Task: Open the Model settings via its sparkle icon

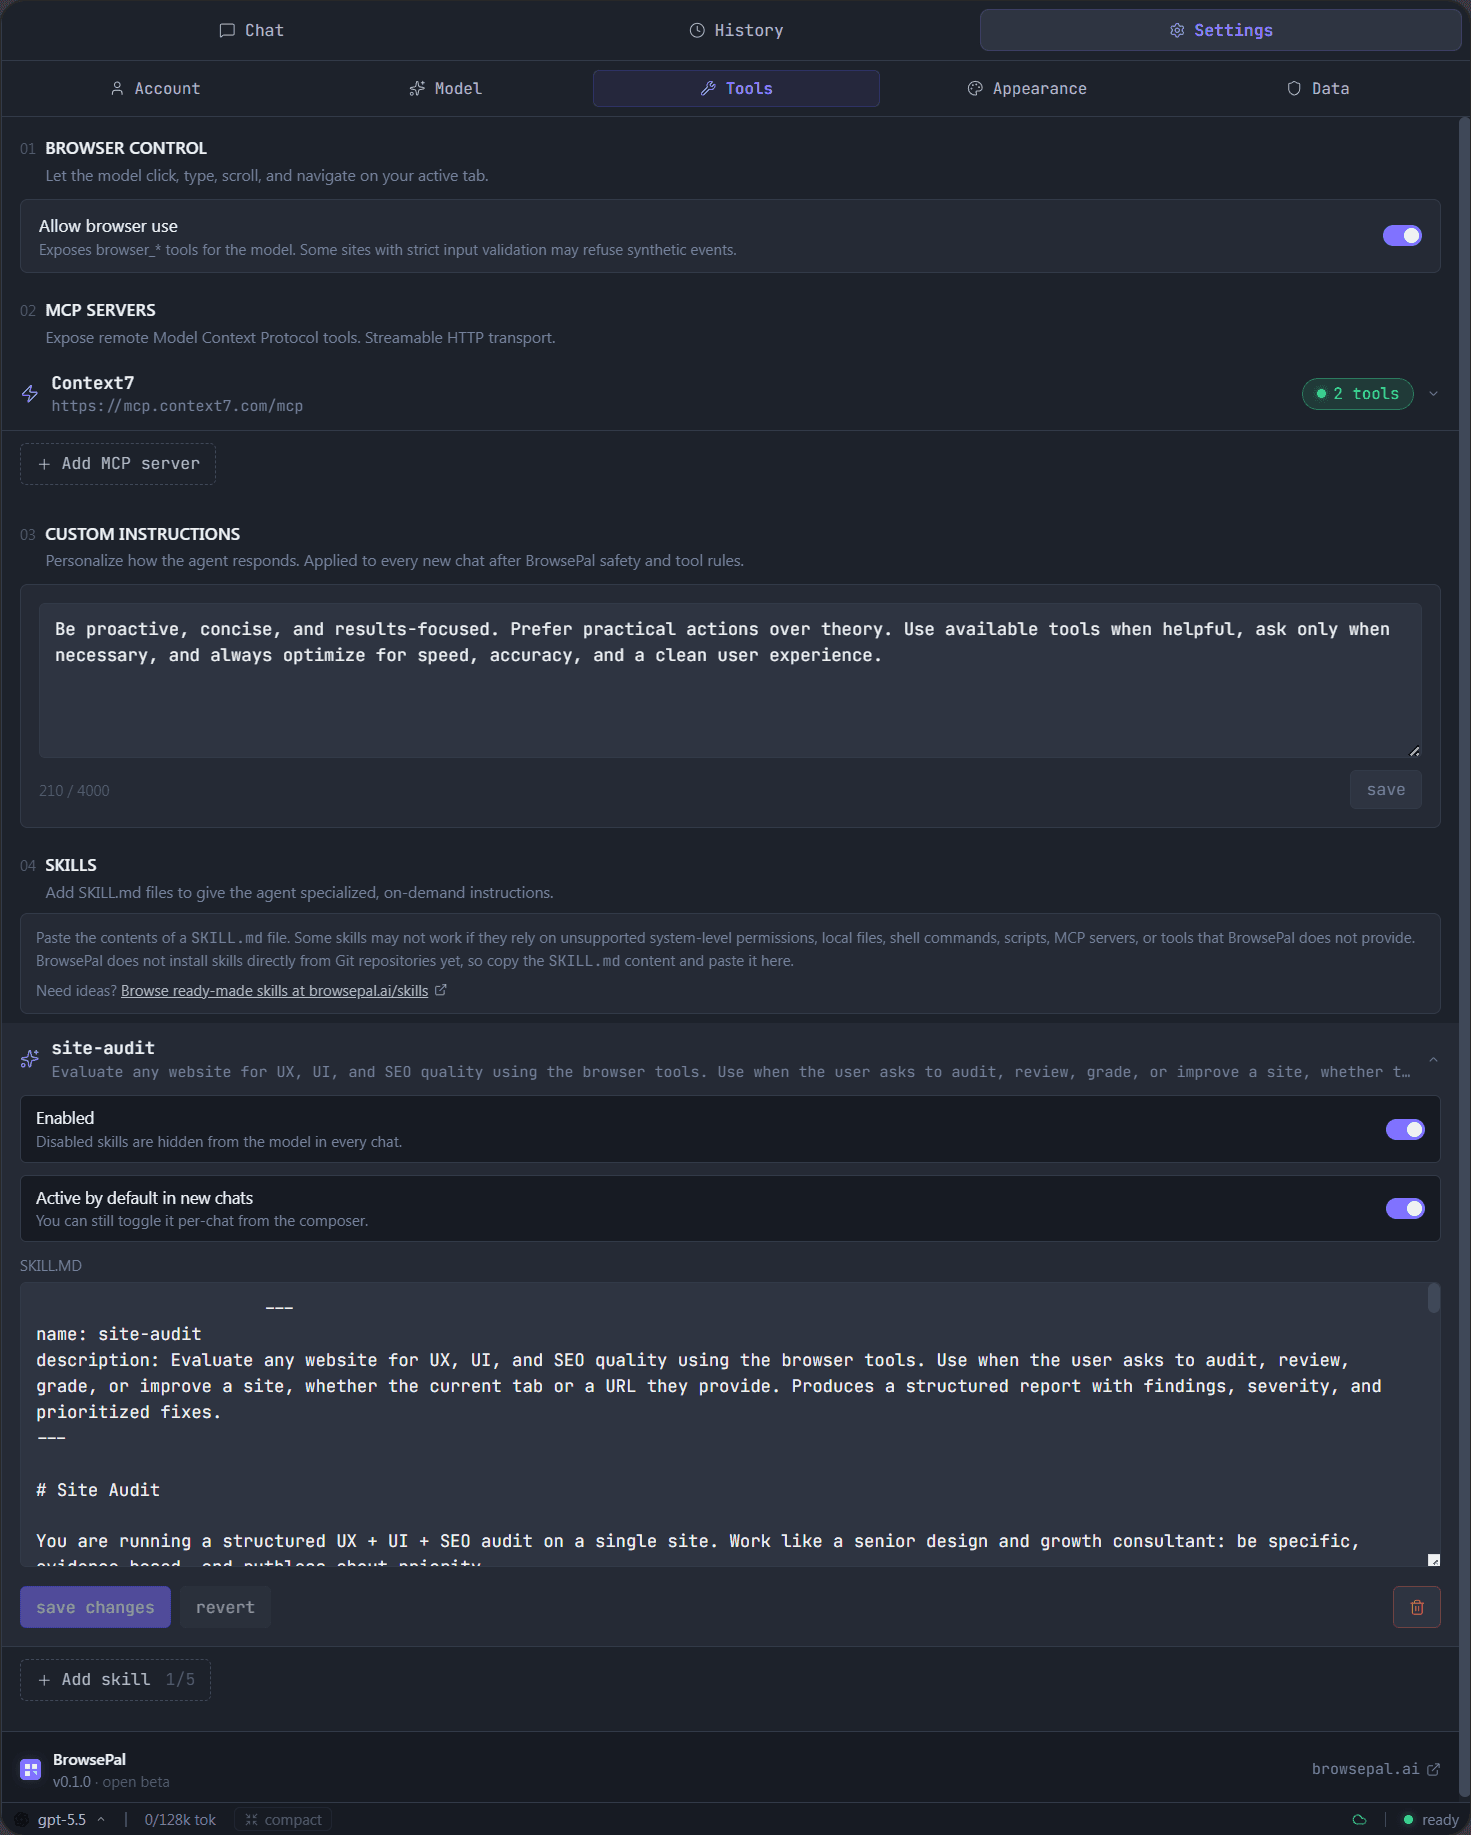Action: (x=417, y=88)
